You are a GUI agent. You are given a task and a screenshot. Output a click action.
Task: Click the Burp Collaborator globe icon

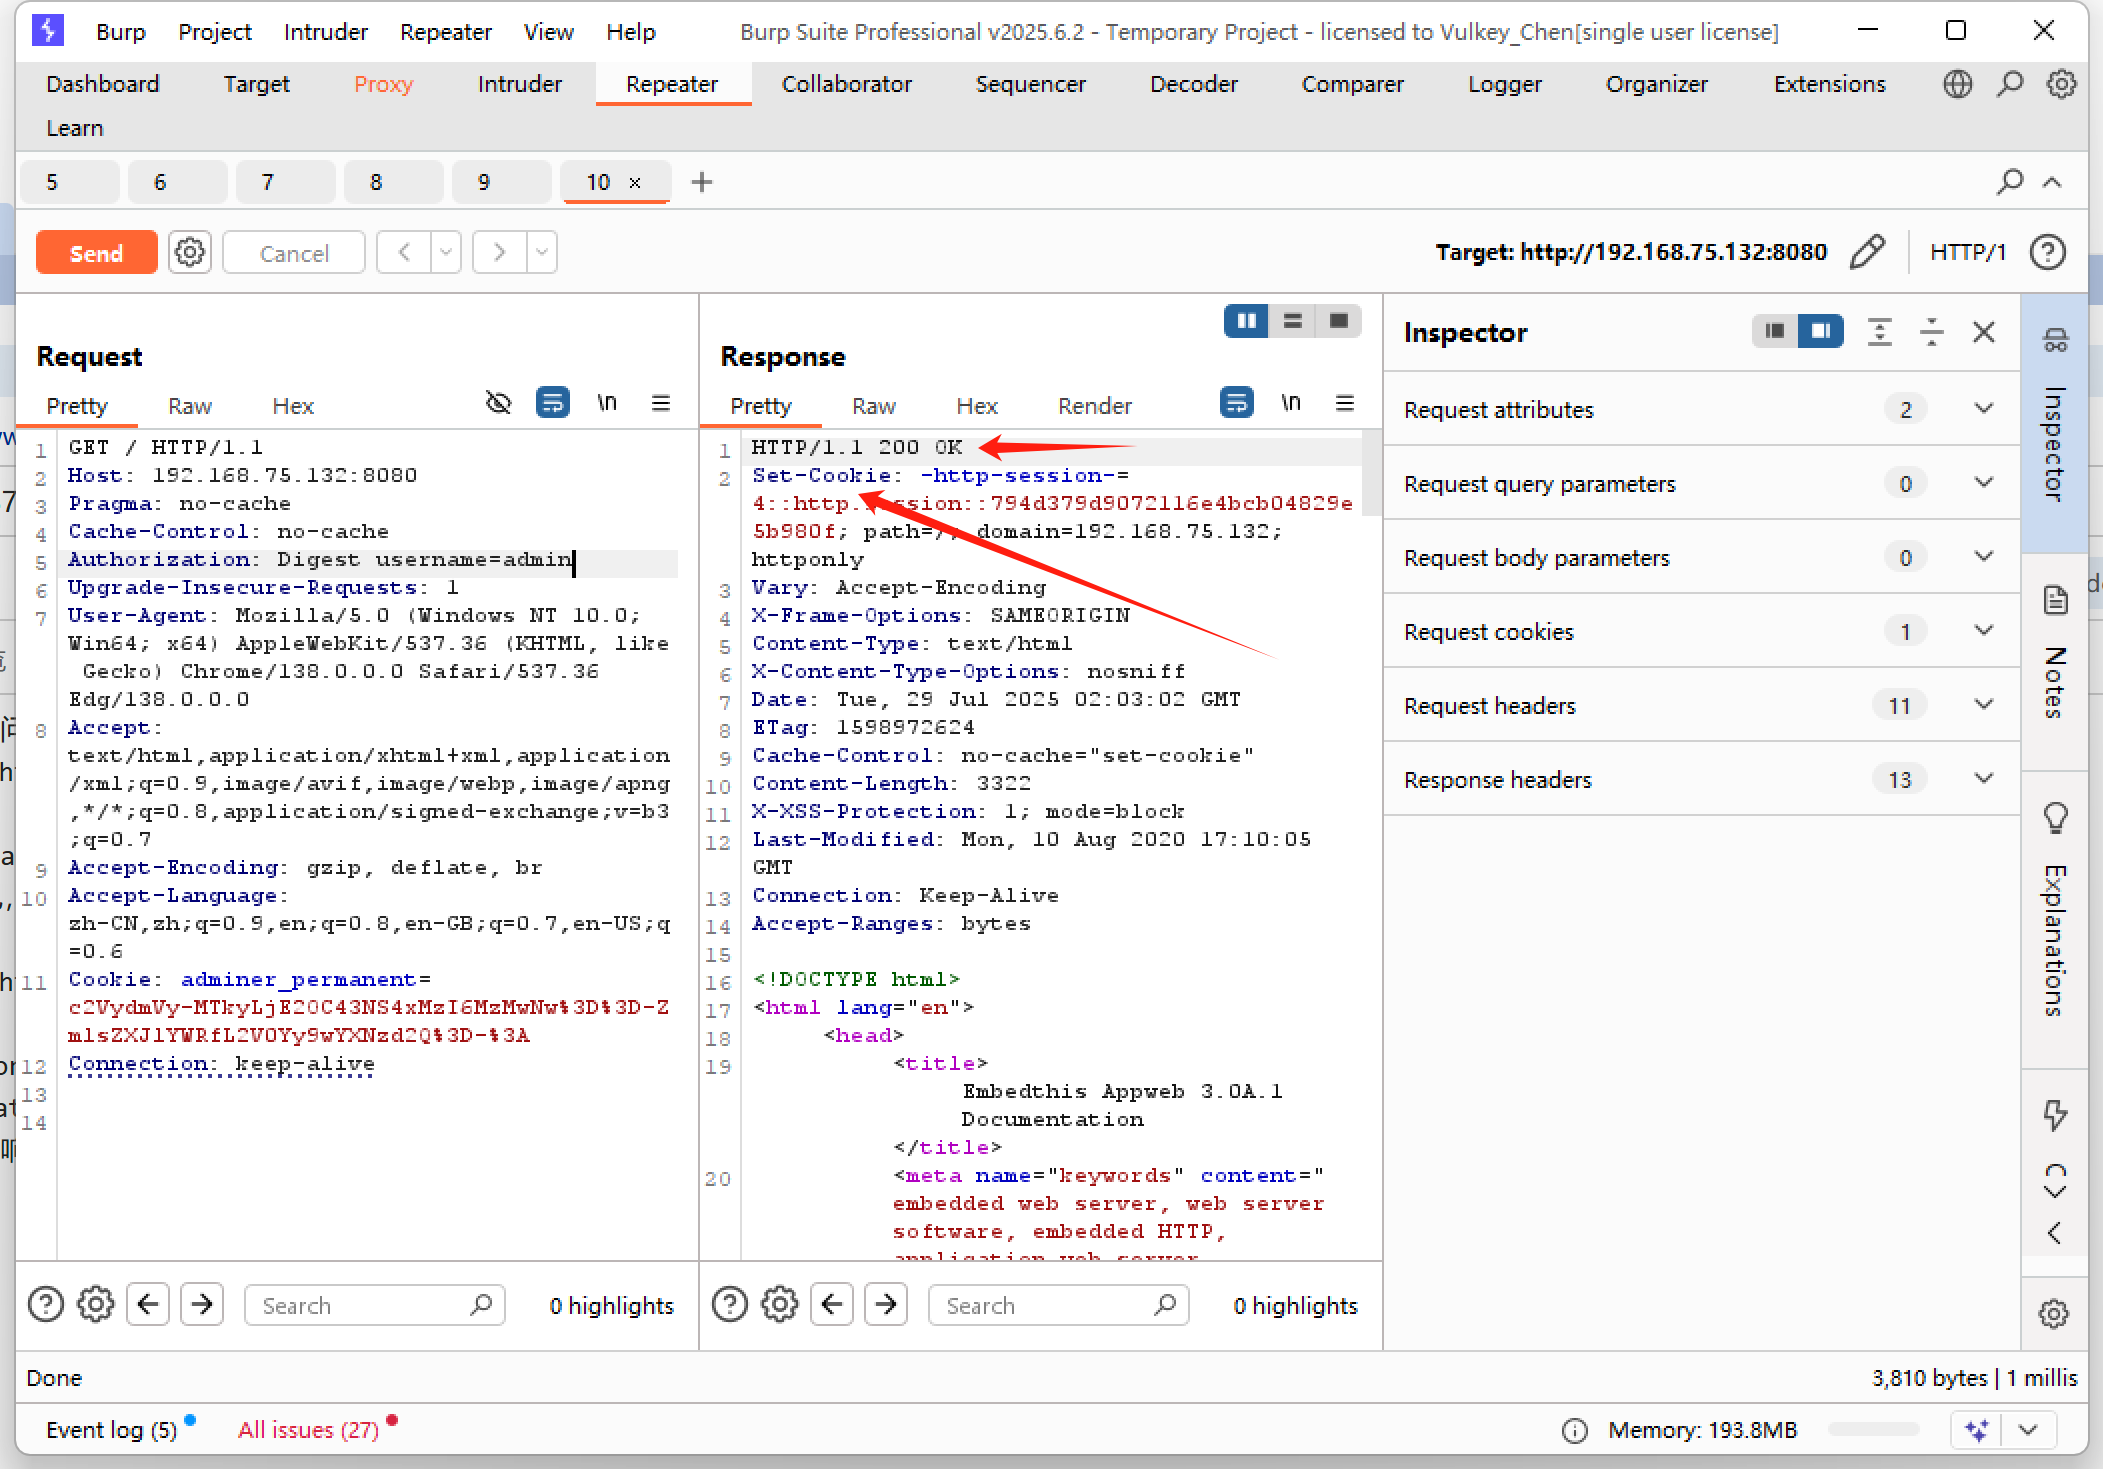click(x=1957, y=84)
